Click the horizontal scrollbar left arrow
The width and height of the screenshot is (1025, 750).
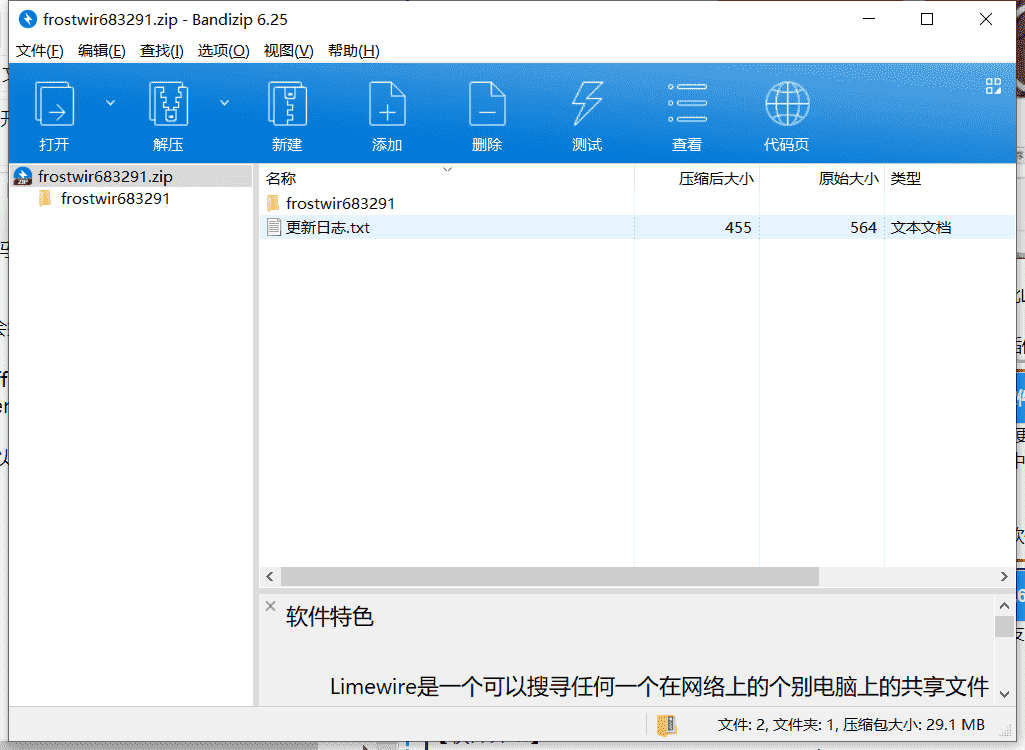point(270,576)
